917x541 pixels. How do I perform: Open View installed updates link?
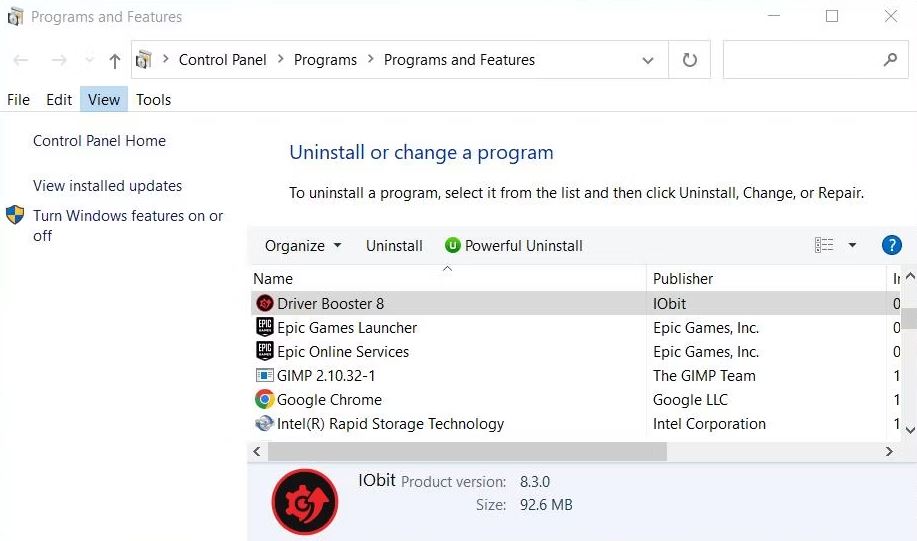tap(107, 185)
